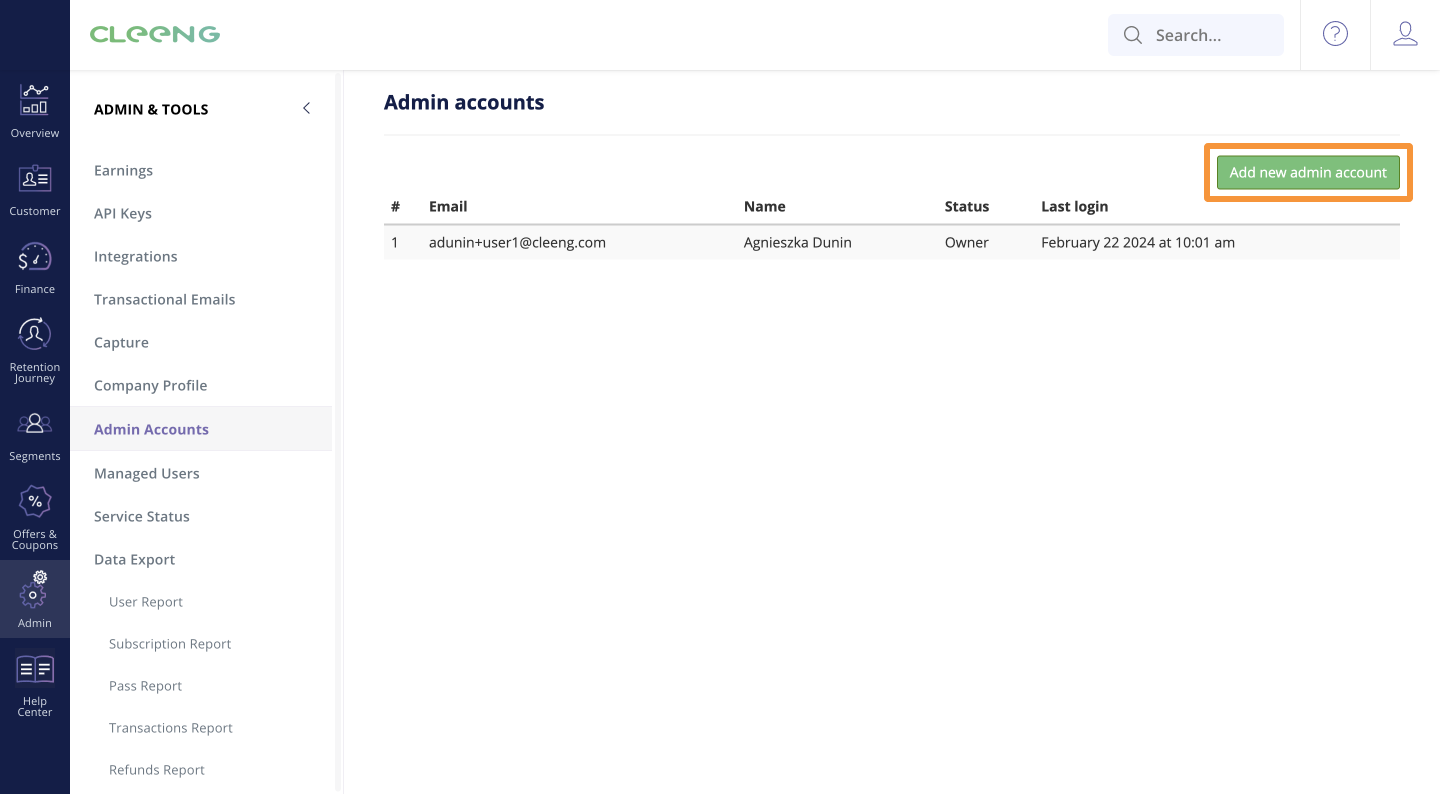The width and height of the screenshot is (1440, 794).
Task: Select the Customer section icon
Action: click(x=35, y=186)
